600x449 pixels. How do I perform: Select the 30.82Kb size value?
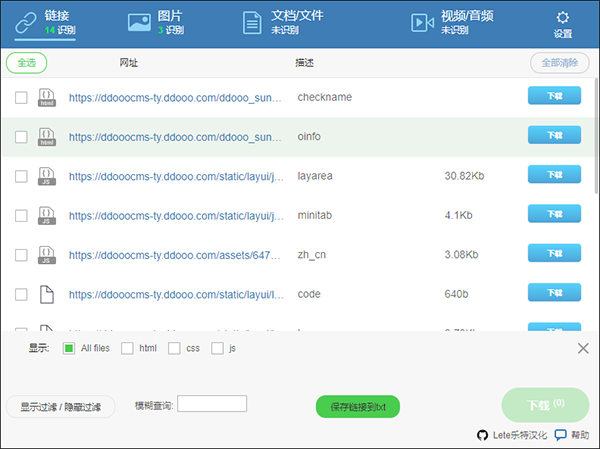click(x=464, y=176)
